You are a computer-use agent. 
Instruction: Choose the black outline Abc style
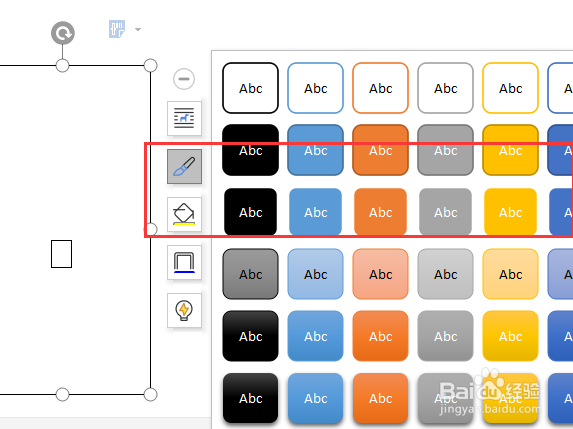[x=250, y=88]
